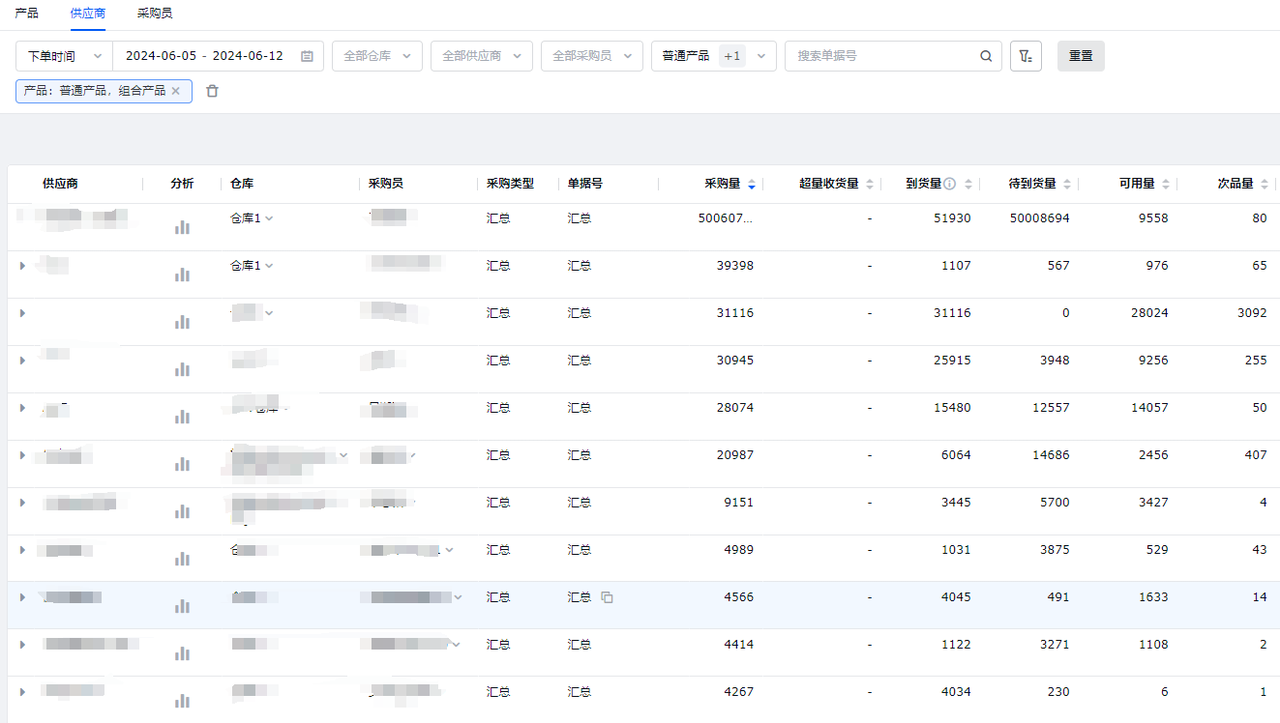The width and height of the screenshot is (1280, 723).
Task: Open the 全部供应商 dropdown
Action: 482,56
